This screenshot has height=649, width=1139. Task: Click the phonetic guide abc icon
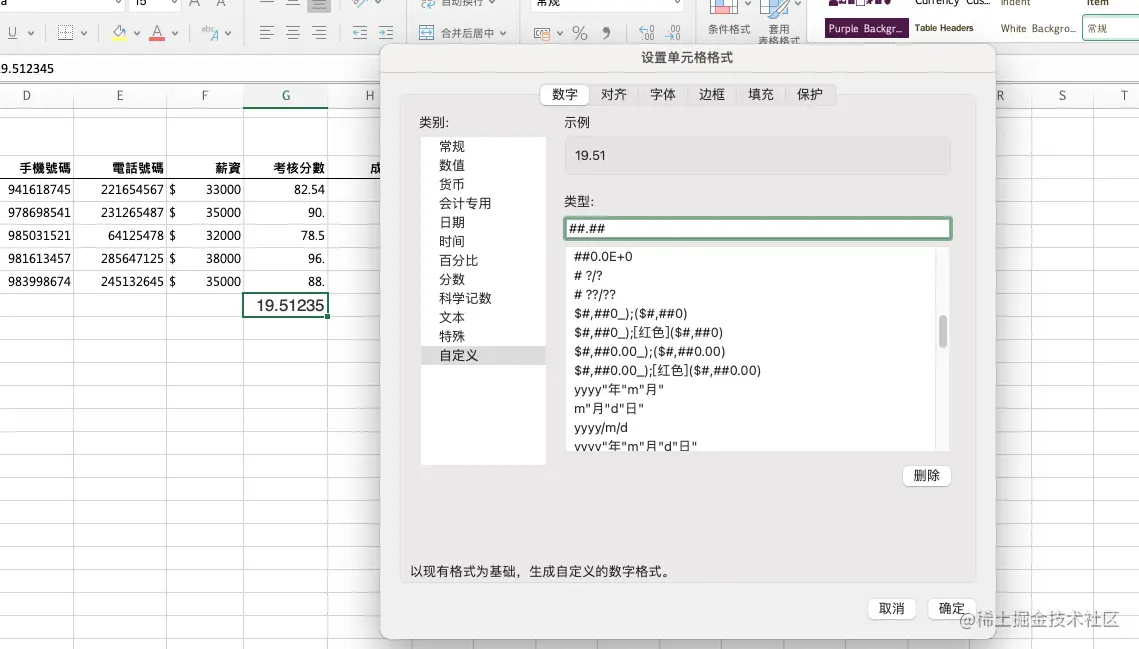[x=210, y=33]
